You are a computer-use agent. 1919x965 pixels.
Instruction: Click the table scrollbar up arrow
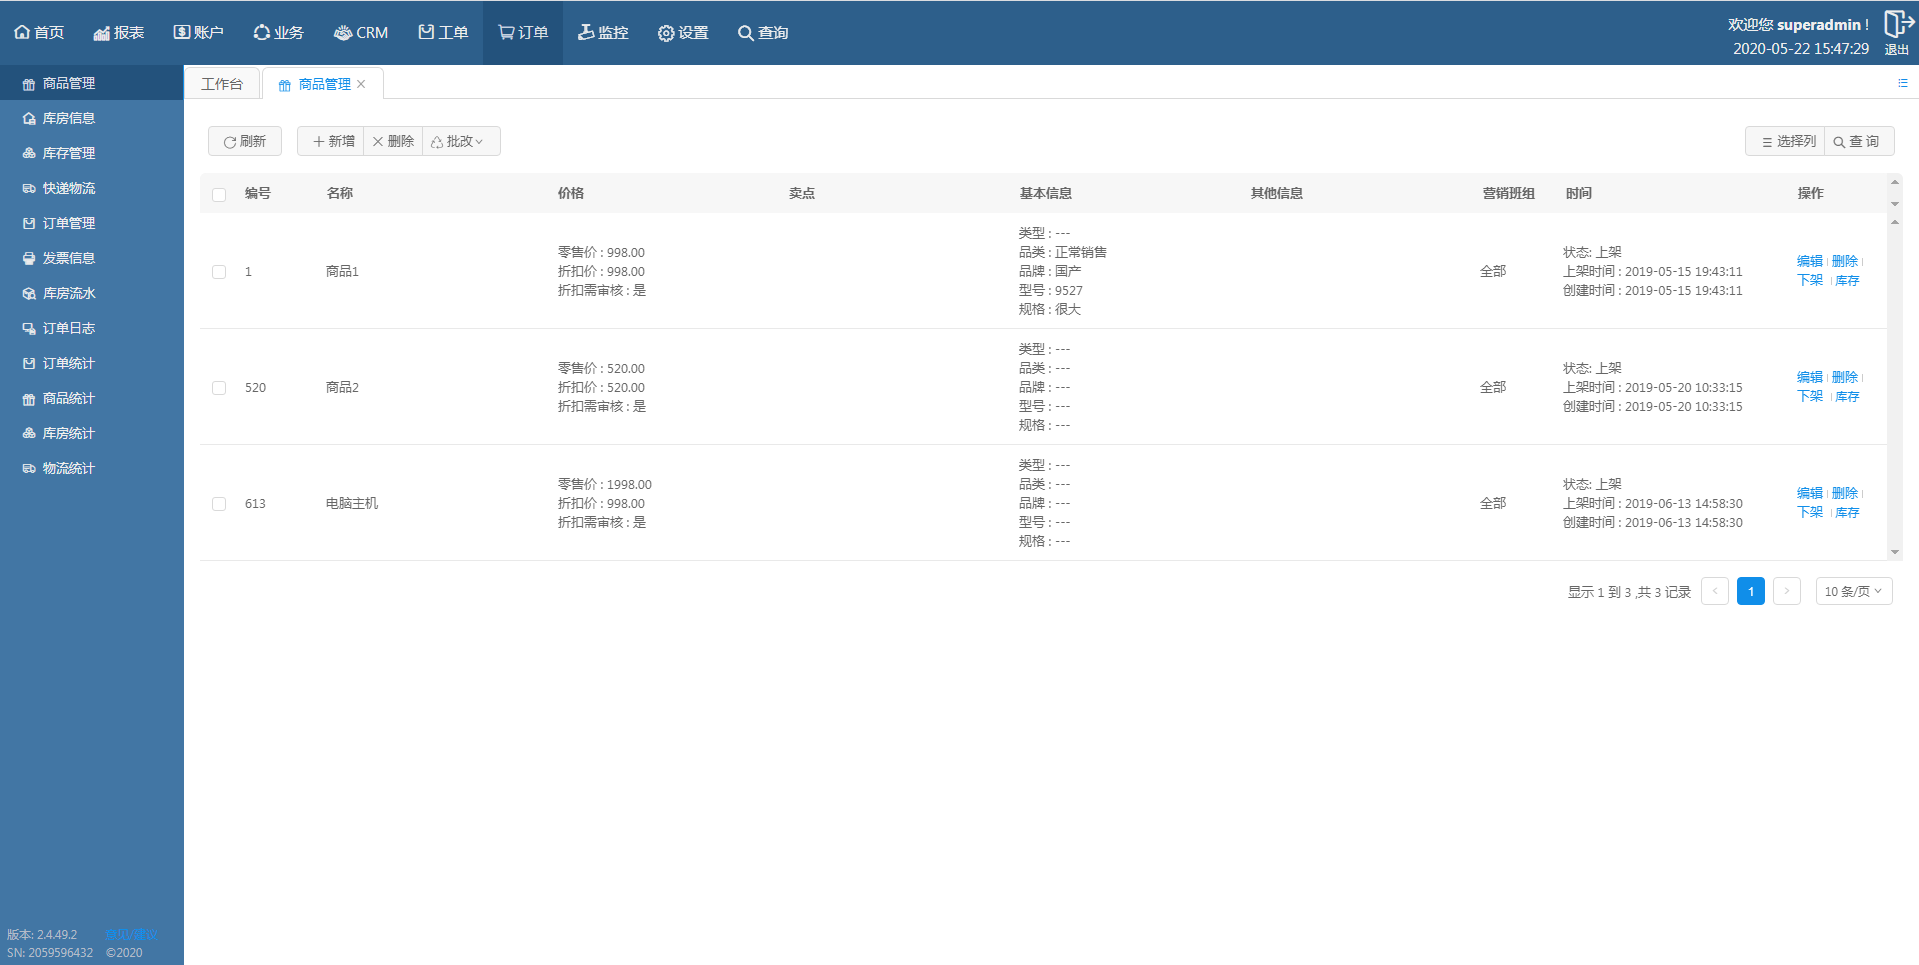pos(1894,222)
